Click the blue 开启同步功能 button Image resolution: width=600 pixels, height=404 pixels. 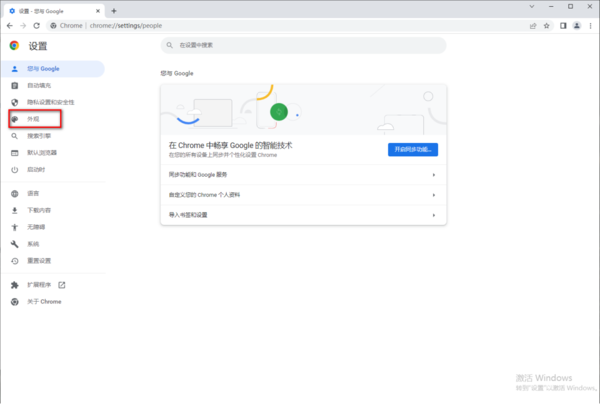pos(413,150)
